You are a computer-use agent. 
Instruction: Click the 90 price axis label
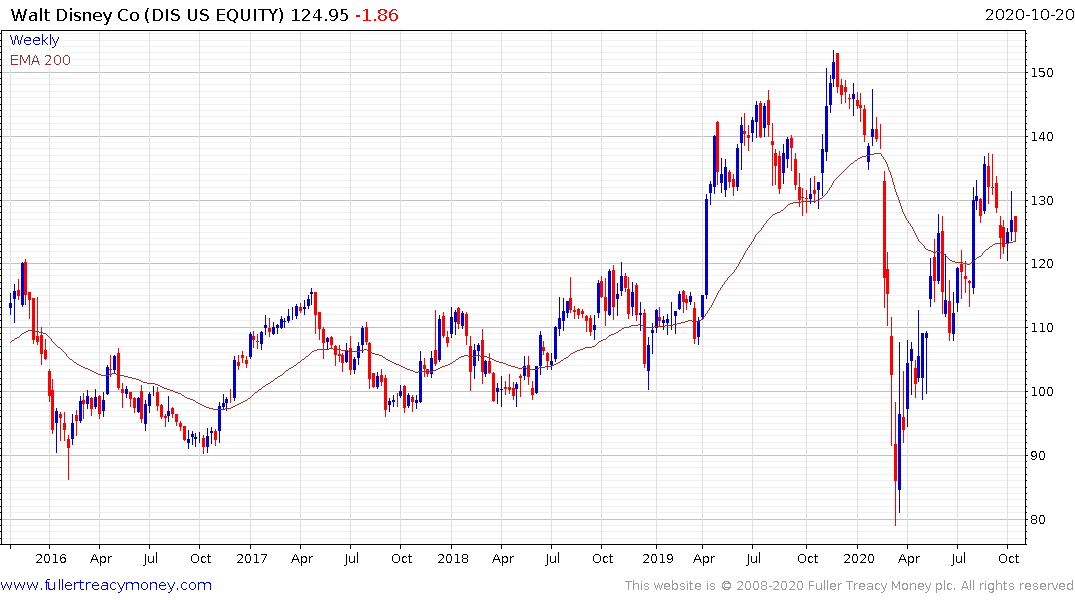click(x=1039, y=456)
